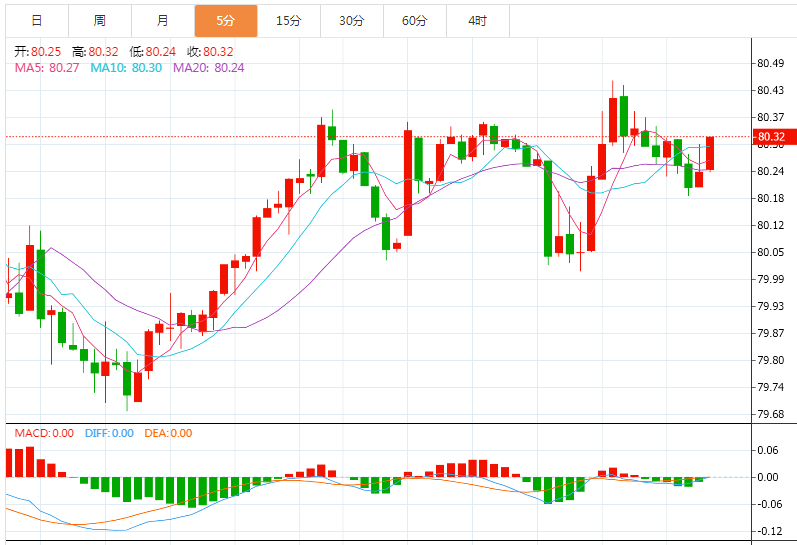Click the purple MA20 indicator label
This screenshot has width=797, height=545.
click(x=208, y=67)
